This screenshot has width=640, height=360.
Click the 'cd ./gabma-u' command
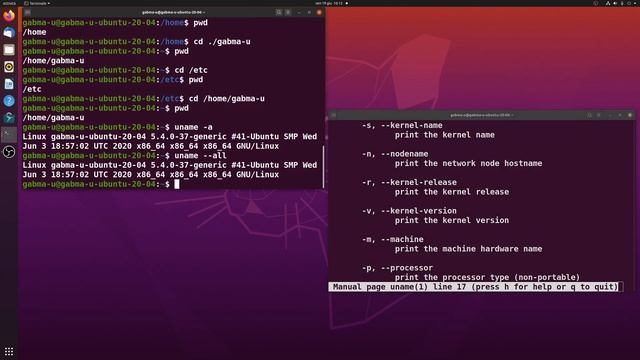click(x=222, y=41)
